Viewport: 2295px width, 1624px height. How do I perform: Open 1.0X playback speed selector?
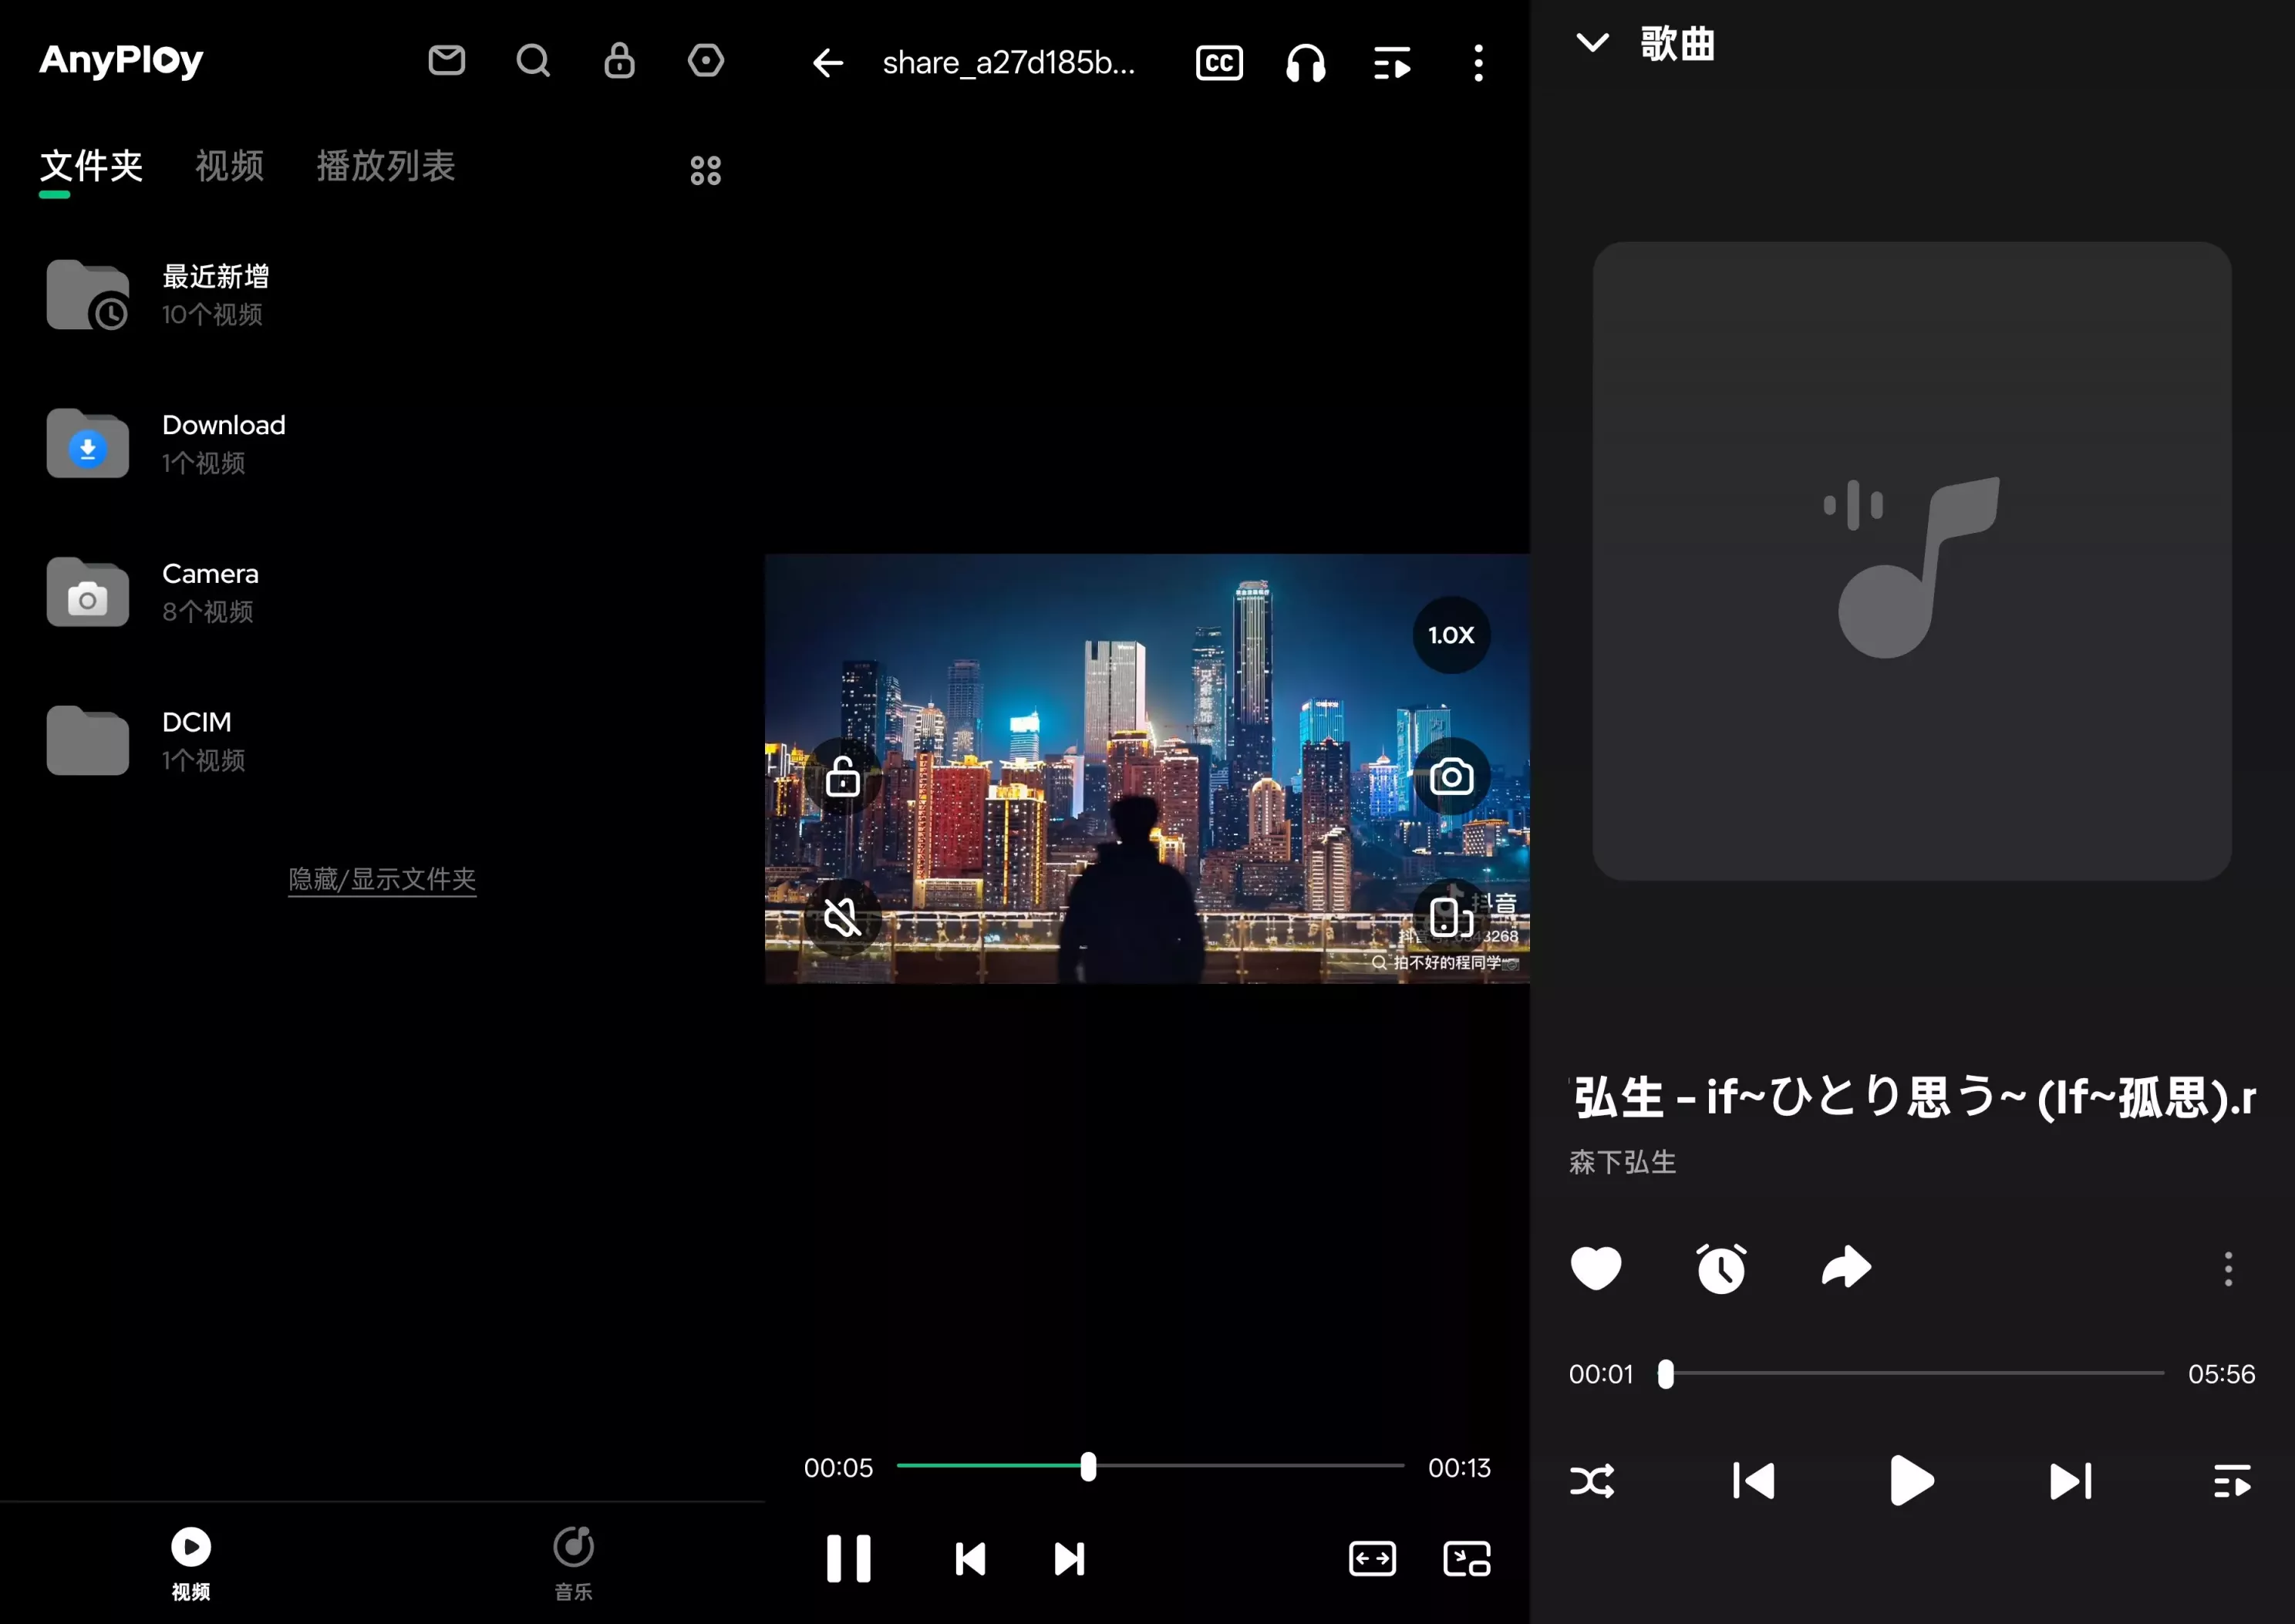(x=1451, y=635)
